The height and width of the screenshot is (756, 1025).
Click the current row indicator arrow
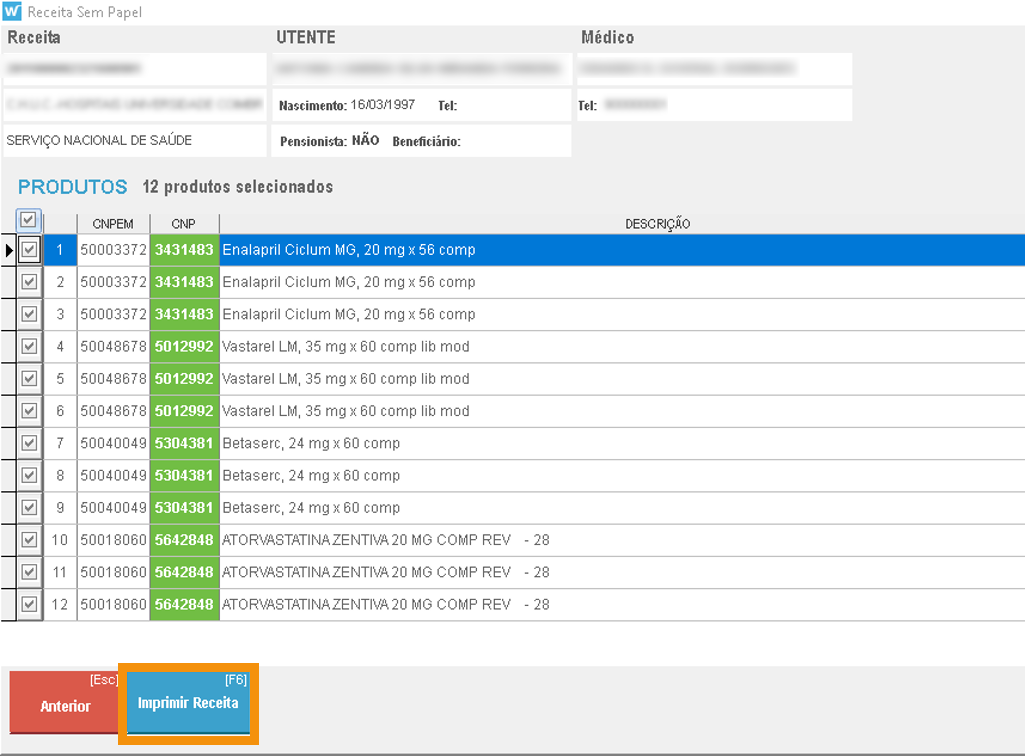(10, 250)
